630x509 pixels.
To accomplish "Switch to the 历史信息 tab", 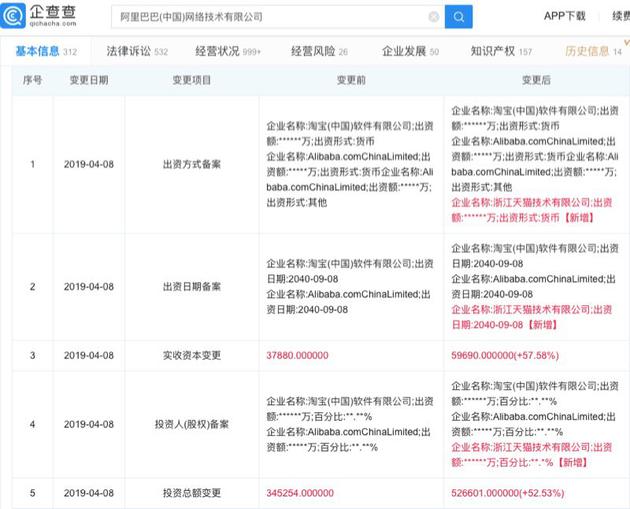I will [593, 51].
